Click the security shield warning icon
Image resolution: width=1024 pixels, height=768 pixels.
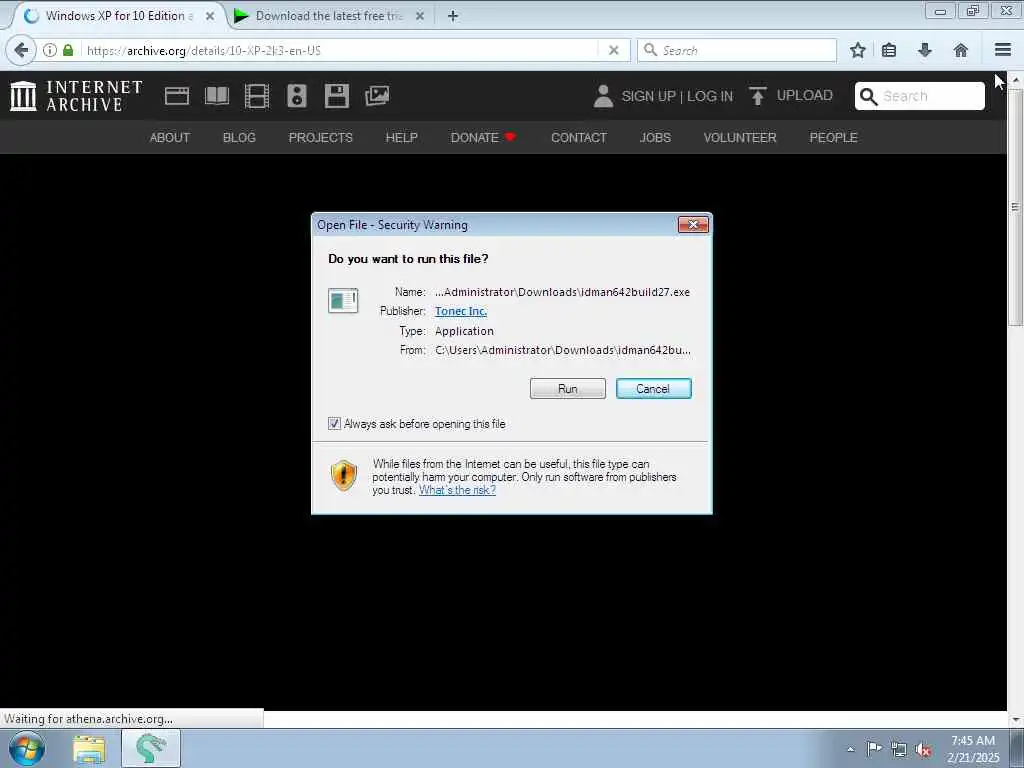pos(344,475)
